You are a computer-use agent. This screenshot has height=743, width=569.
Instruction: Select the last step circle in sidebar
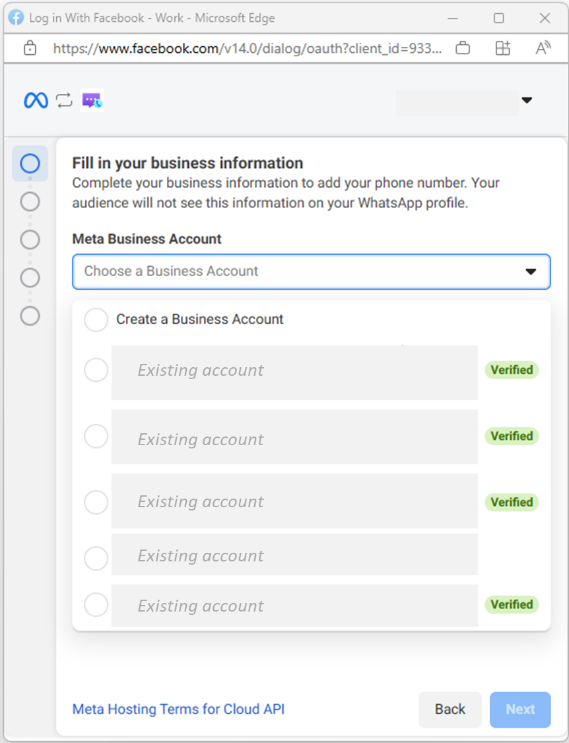[x=30, y=316]
